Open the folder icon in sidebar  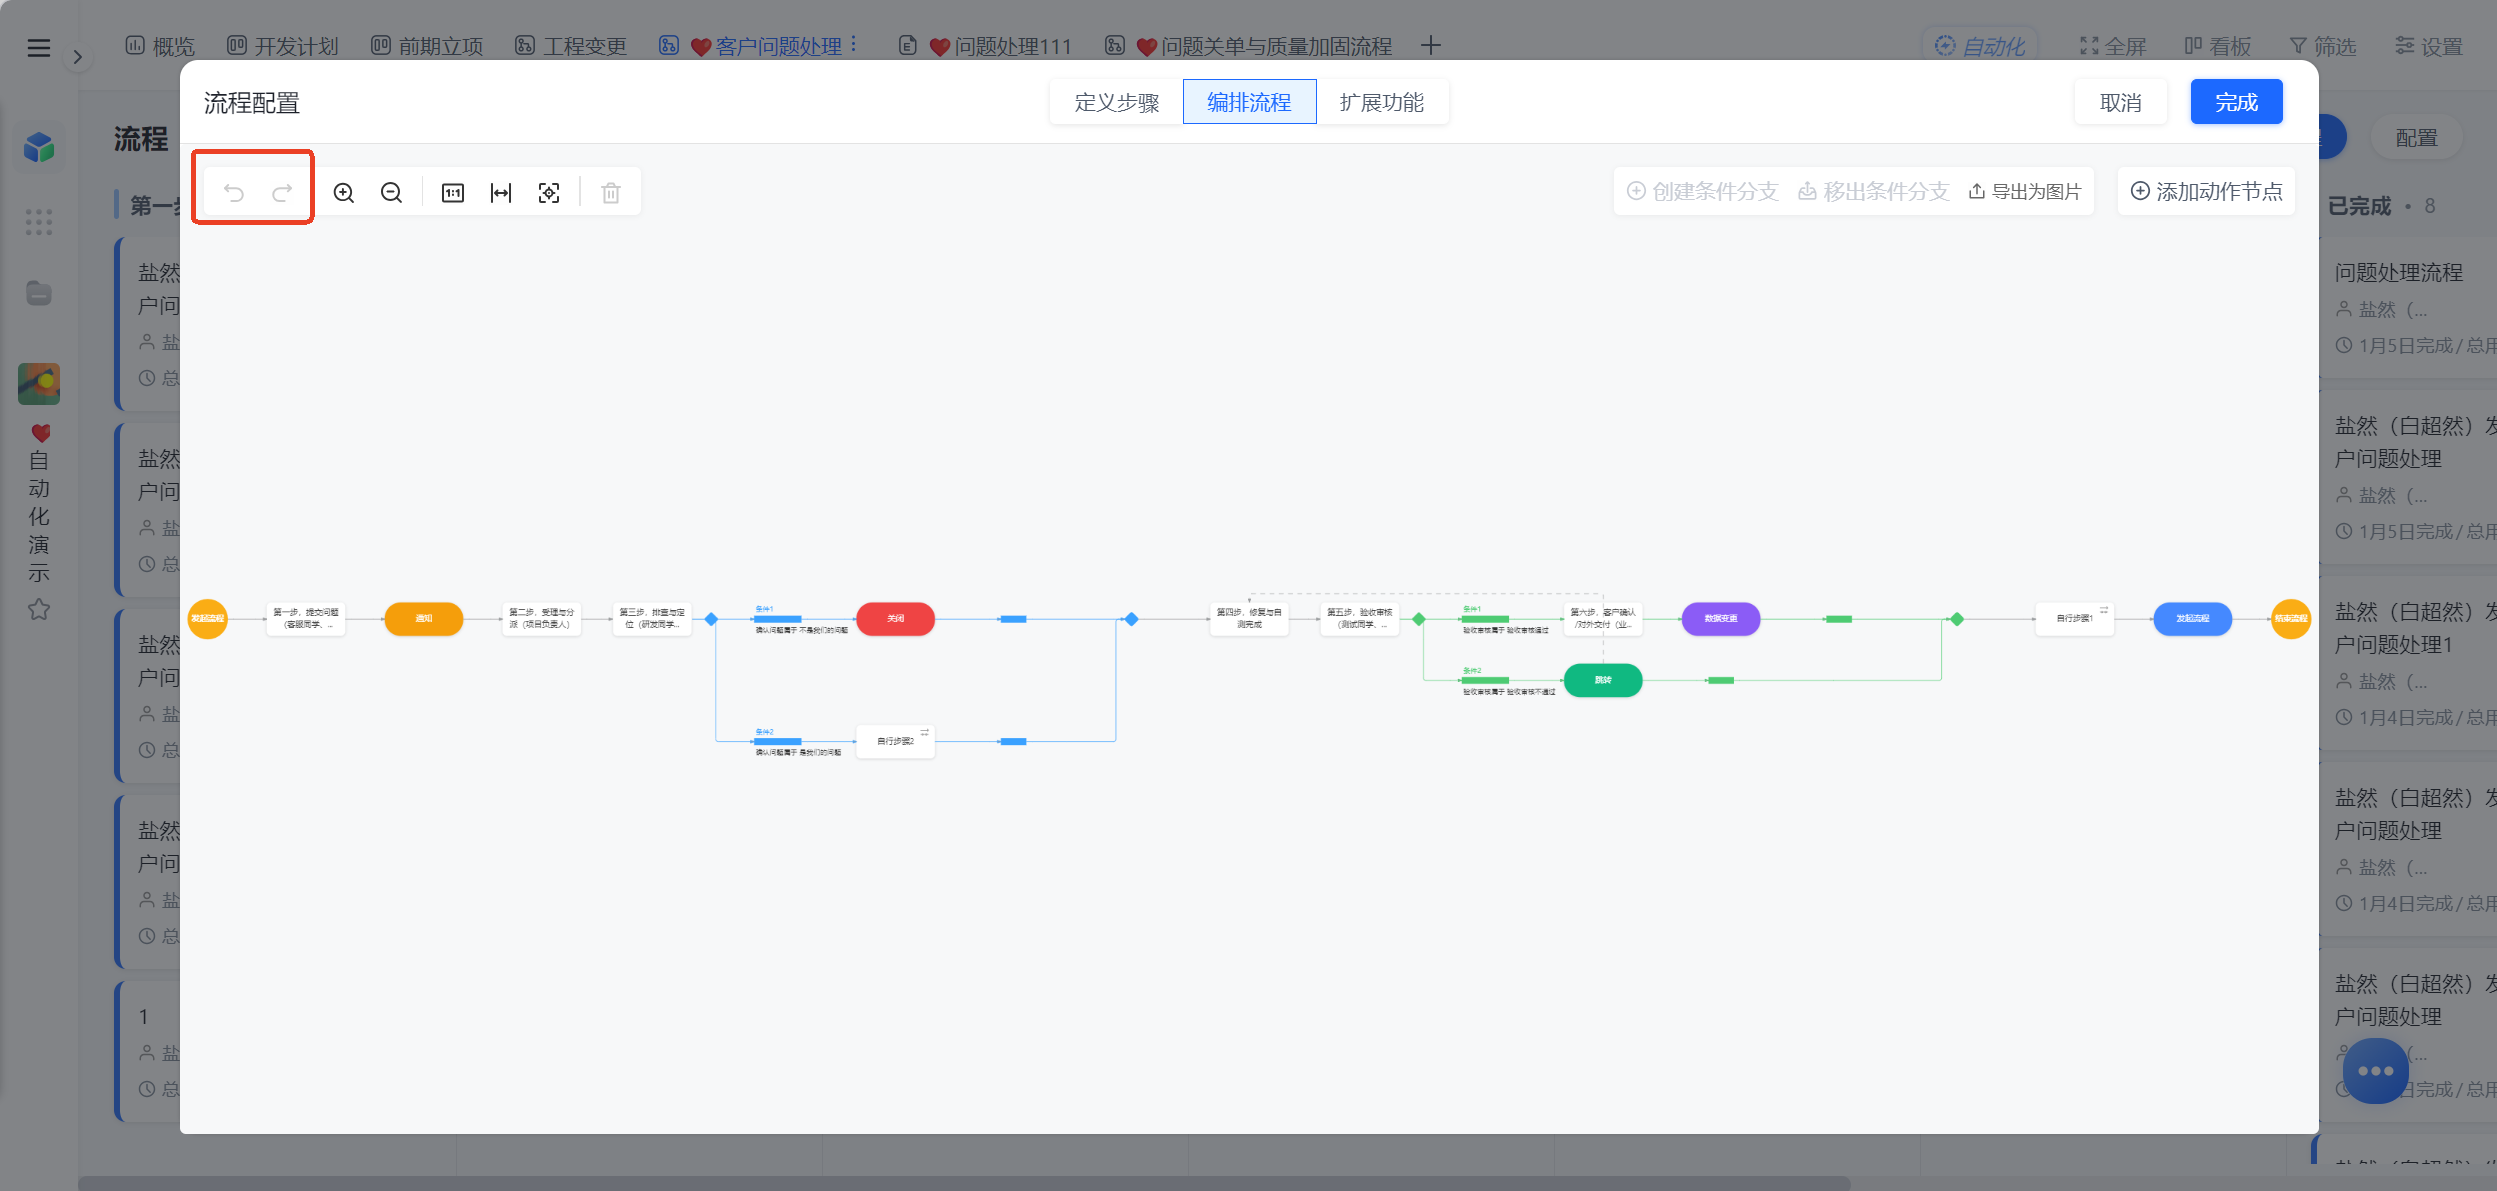pos(39,293)
